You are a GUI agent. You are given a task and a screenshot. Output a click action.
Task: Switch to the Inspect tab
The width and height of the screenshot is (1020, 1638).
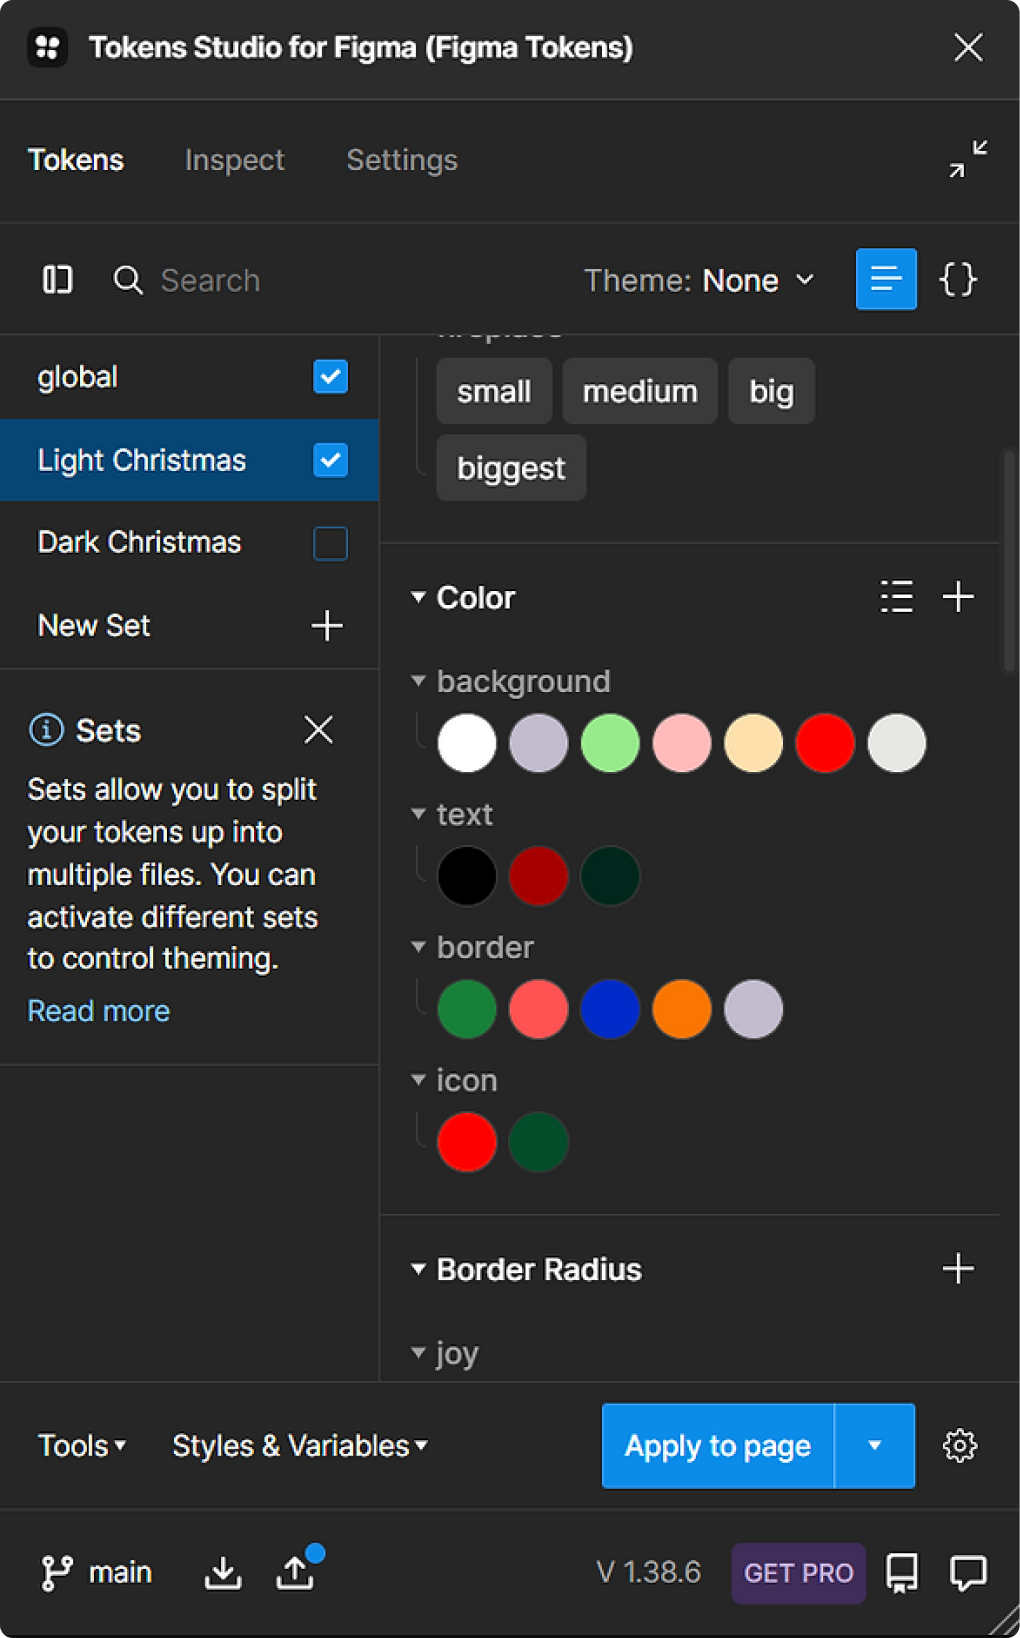pos(234,160)
